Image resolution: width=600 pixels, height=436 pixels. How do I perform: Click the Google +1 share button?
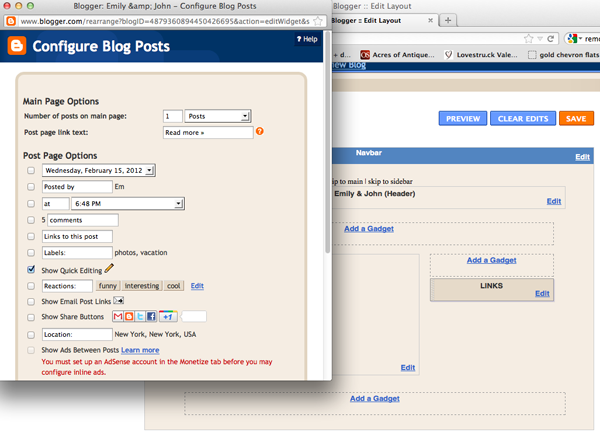point(168,316)
